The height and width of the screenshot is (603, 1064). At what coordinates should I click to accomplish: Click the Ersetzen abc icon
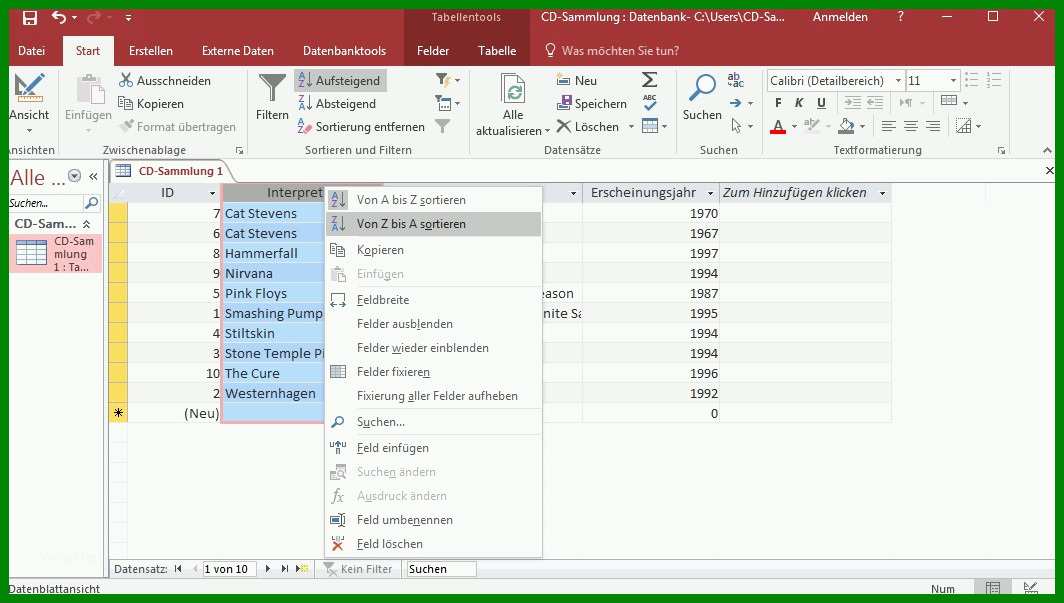pos(736,80)
